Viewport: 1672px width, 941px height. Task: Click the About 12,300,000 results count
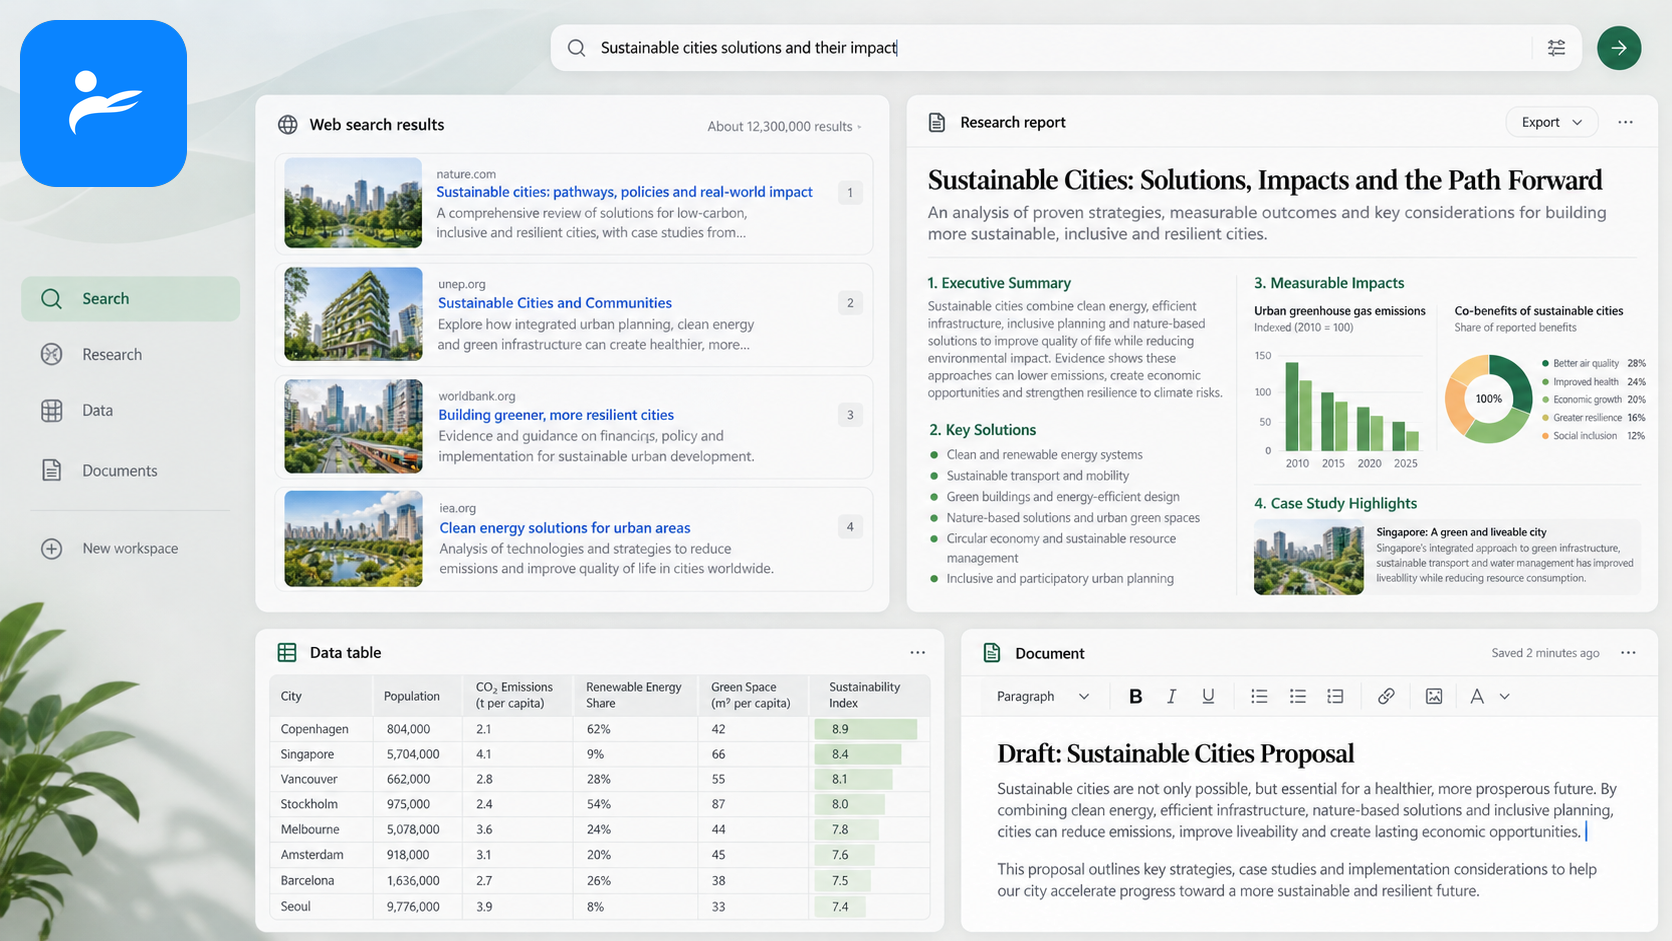(780, 126)
